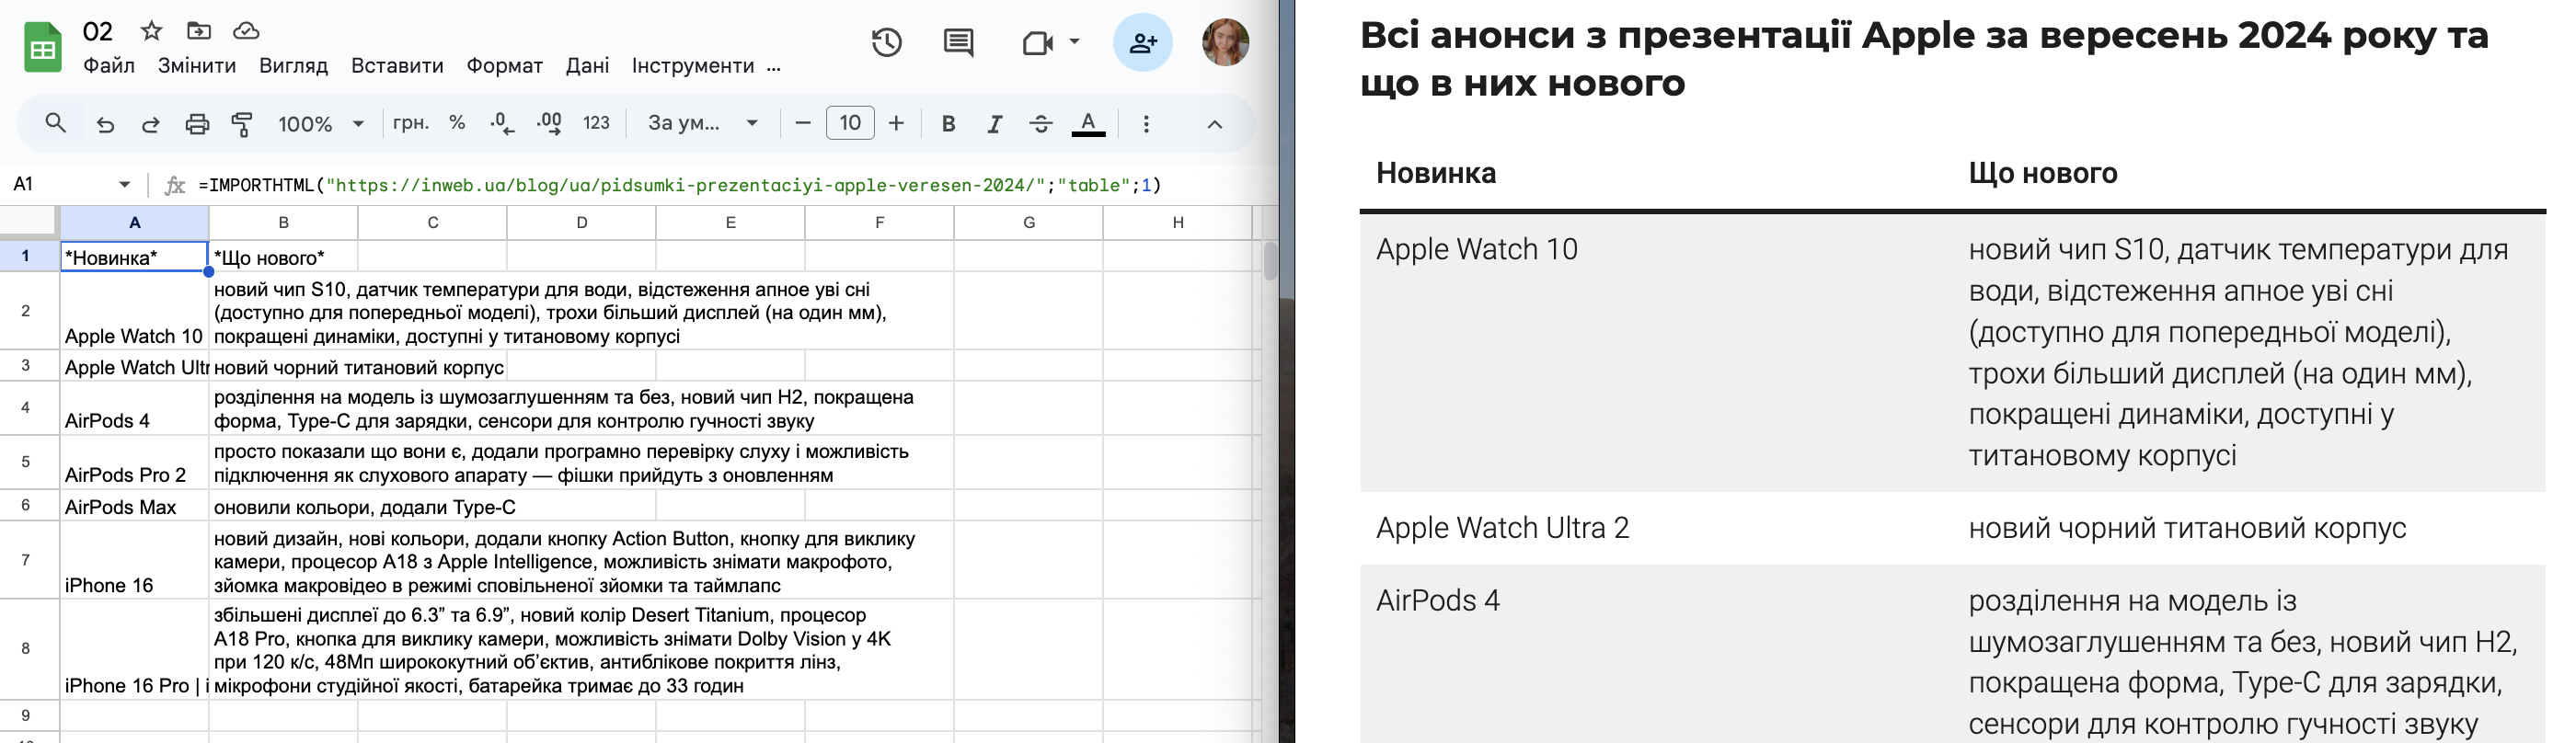2576x743 pixels.
Task: Open the Дані menu
Action: click(587, 66)
